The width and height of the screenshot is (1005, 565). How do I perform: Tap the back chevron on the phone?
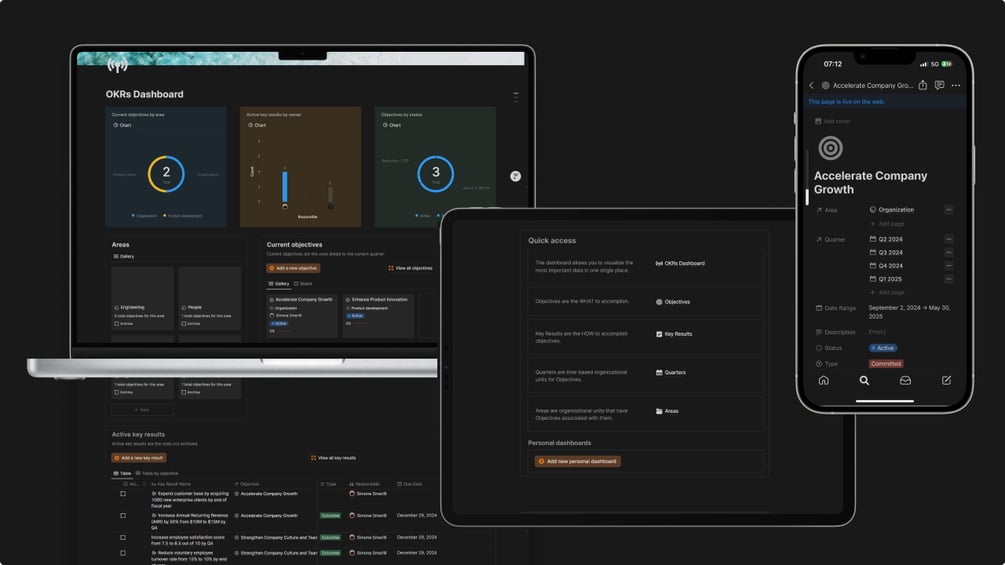811,85
